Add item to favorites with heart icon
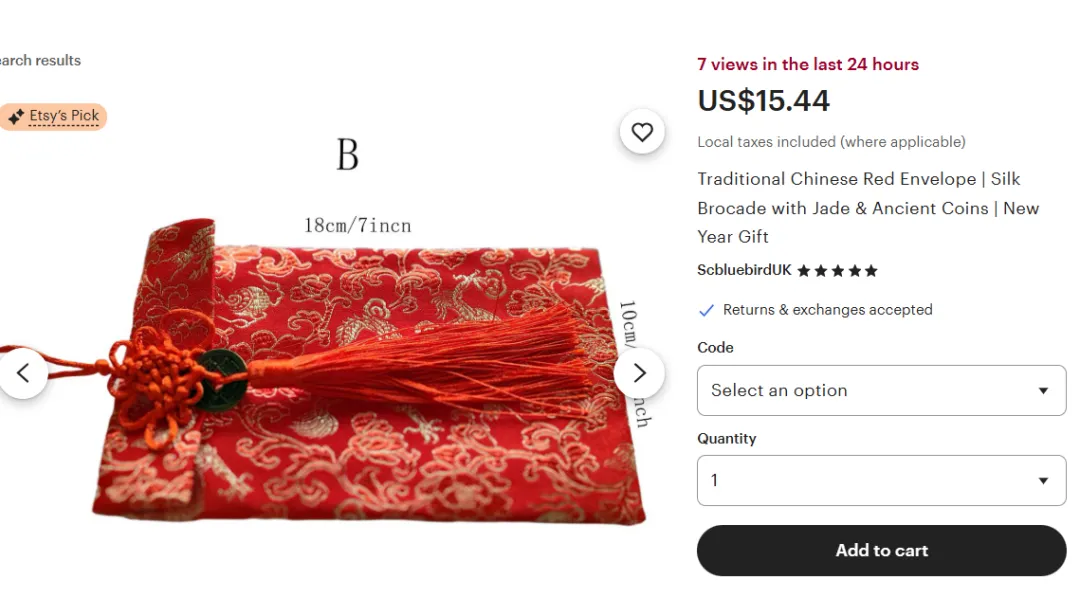1080x616 pixels. pyautogui.click(x=642, y=132)
